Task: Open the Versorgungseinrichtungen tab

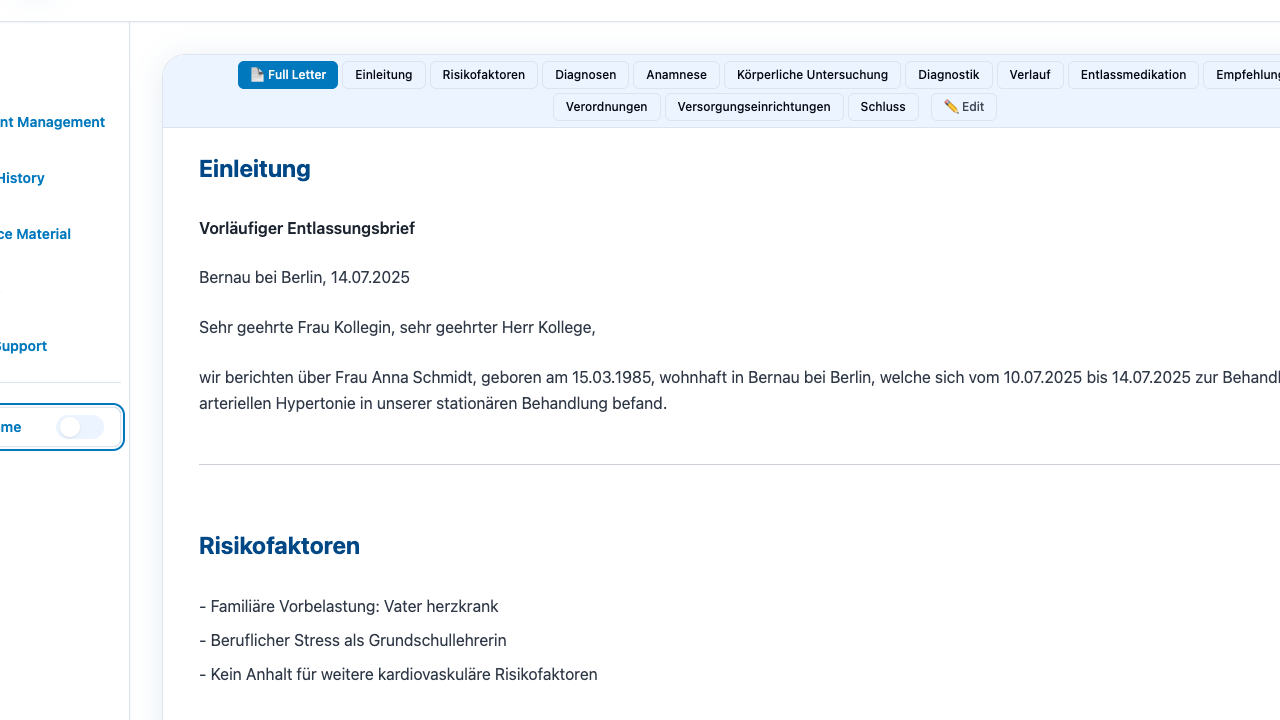Action: coord(754,107)
